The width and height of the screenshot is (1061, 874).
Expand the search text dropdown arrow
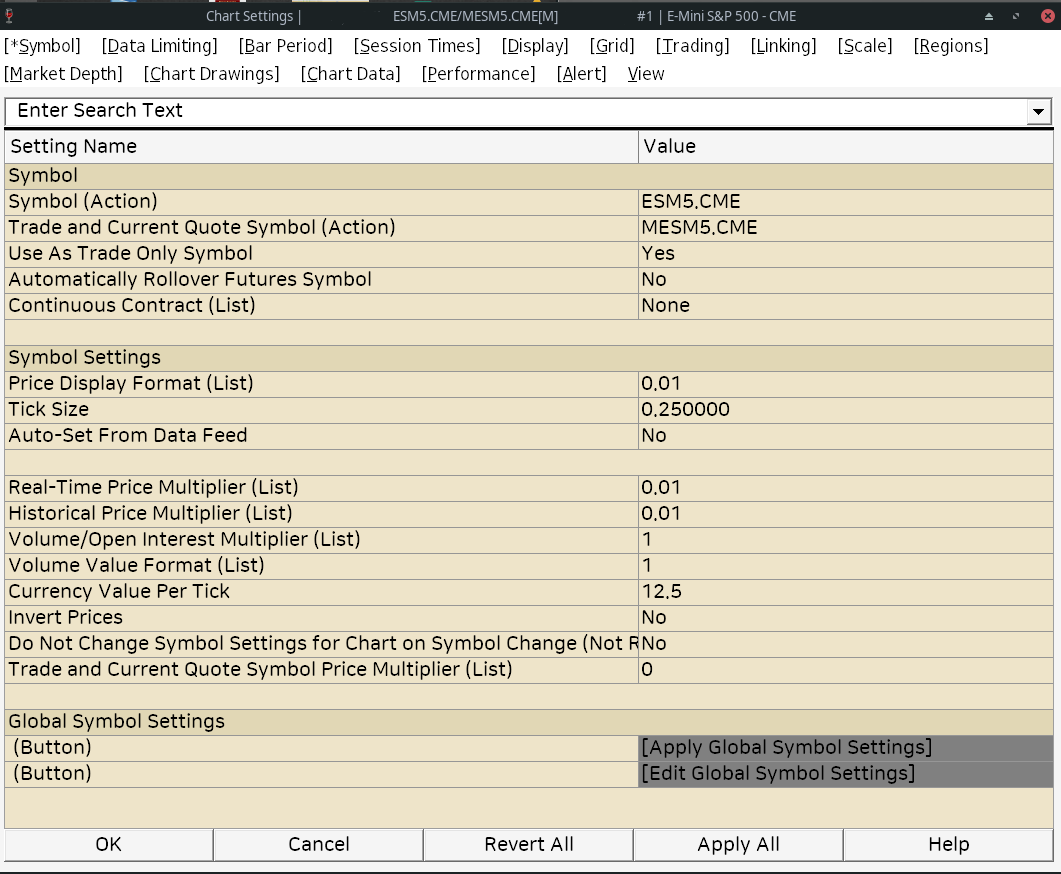point(1038,112)
